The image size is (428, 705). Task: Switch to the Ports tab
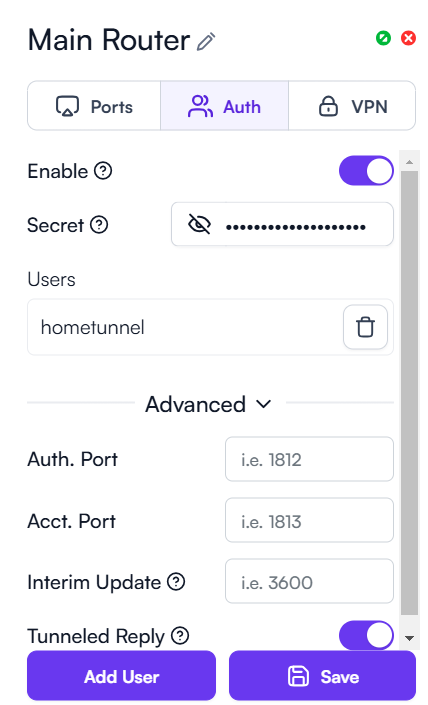point(94,106)
